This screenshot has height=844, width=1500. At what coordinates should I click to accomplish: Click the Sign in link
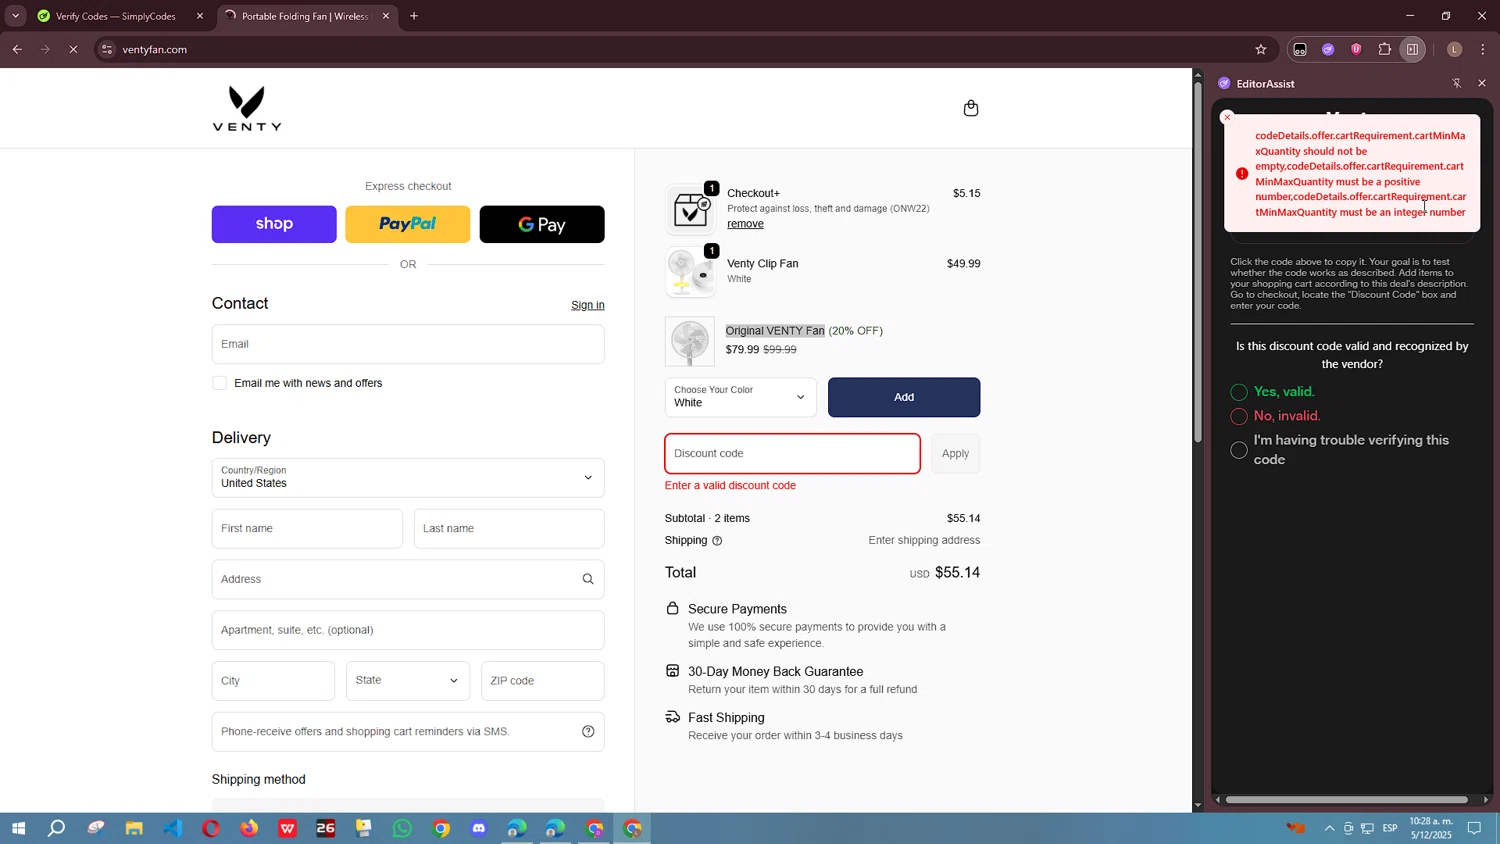point(588,305)
